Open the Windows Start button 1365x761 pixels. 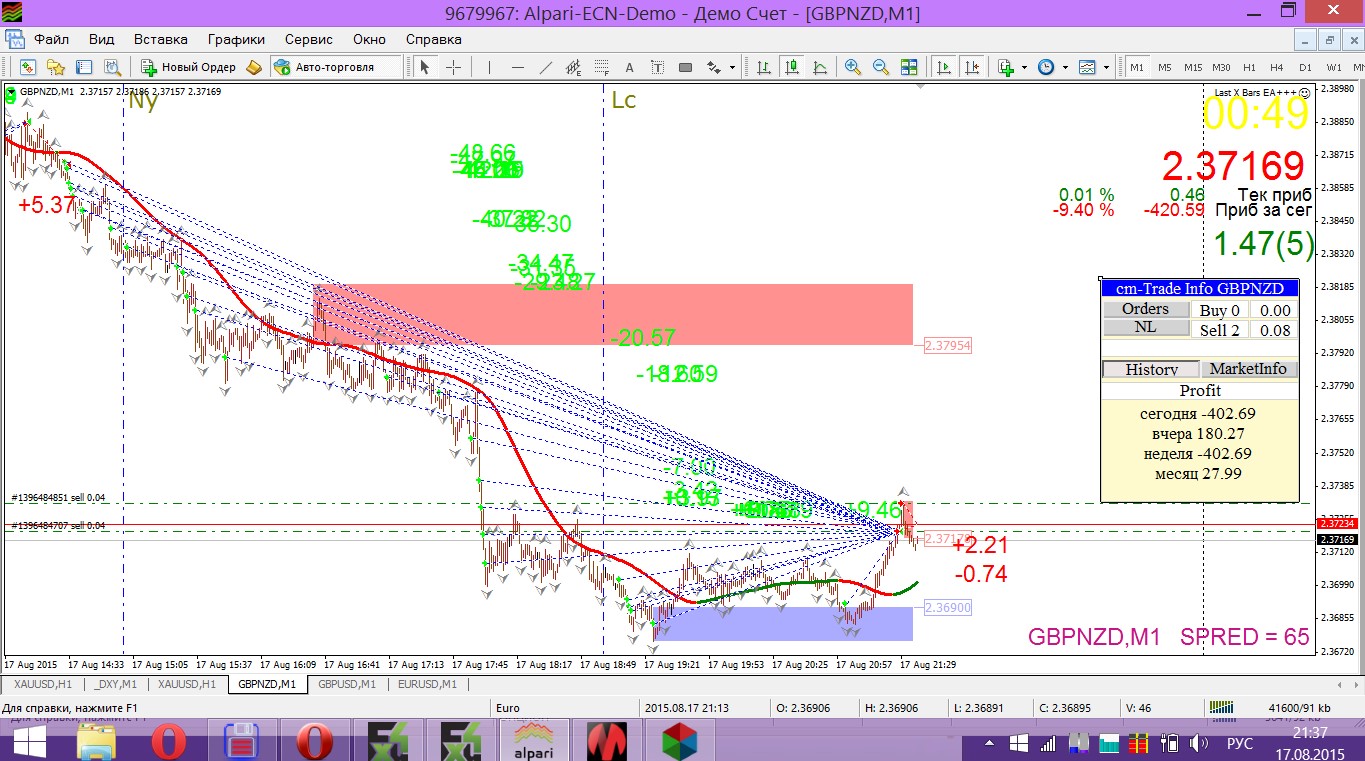coord(29,741)
